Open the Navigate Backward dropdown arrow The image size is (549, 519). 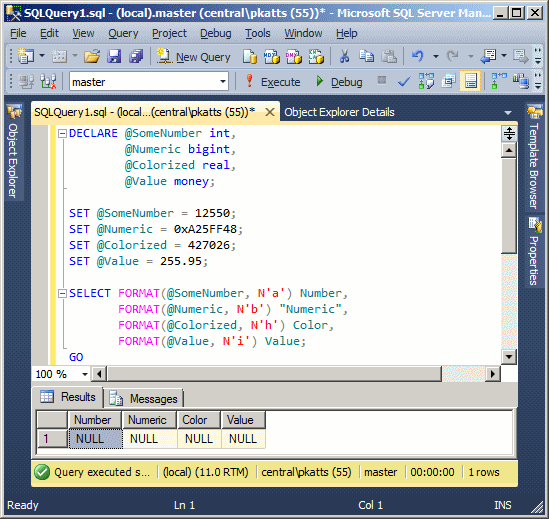click(x=504, y=56)
